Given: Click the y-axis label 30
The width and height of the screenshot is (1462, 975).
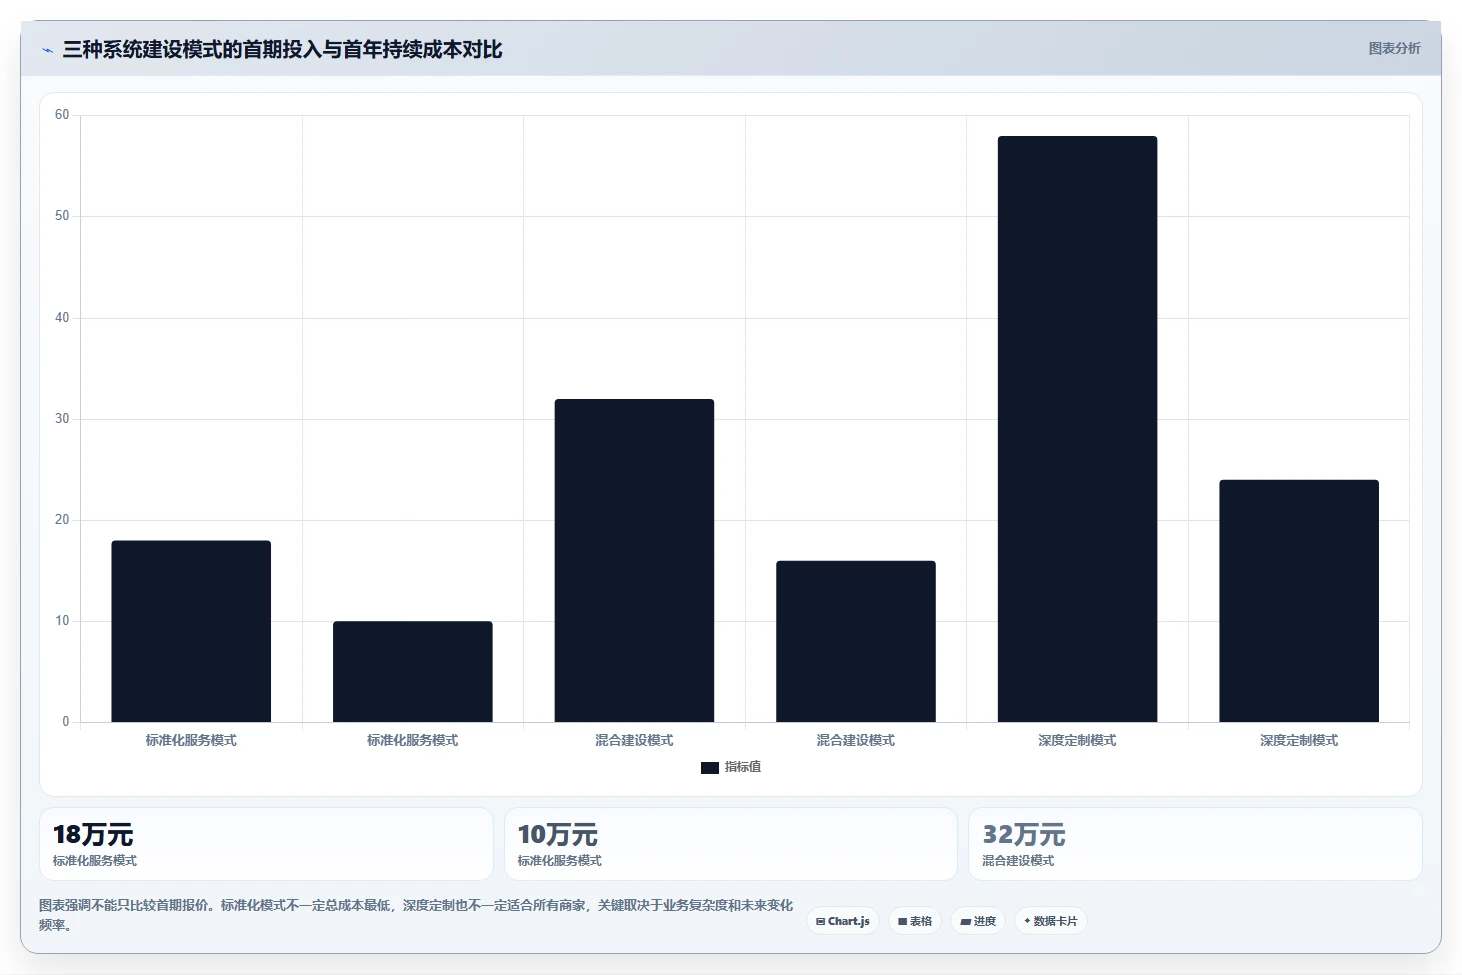Looking at the screenshot, I should pyautogui.click(x=62, y=419).
